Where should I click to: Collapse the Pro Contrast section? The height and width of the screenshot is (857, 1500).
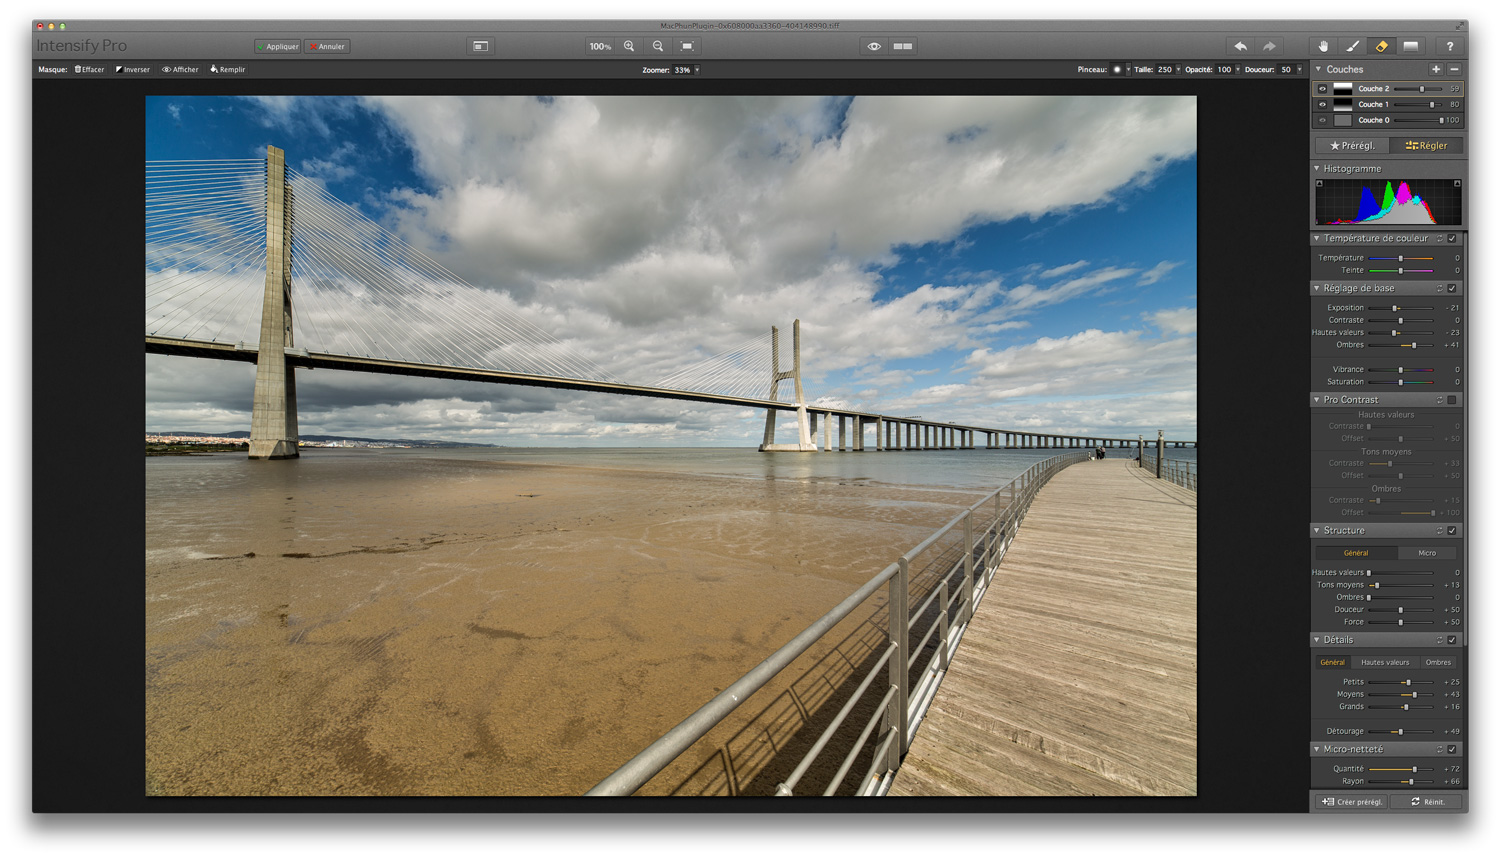1317,400
